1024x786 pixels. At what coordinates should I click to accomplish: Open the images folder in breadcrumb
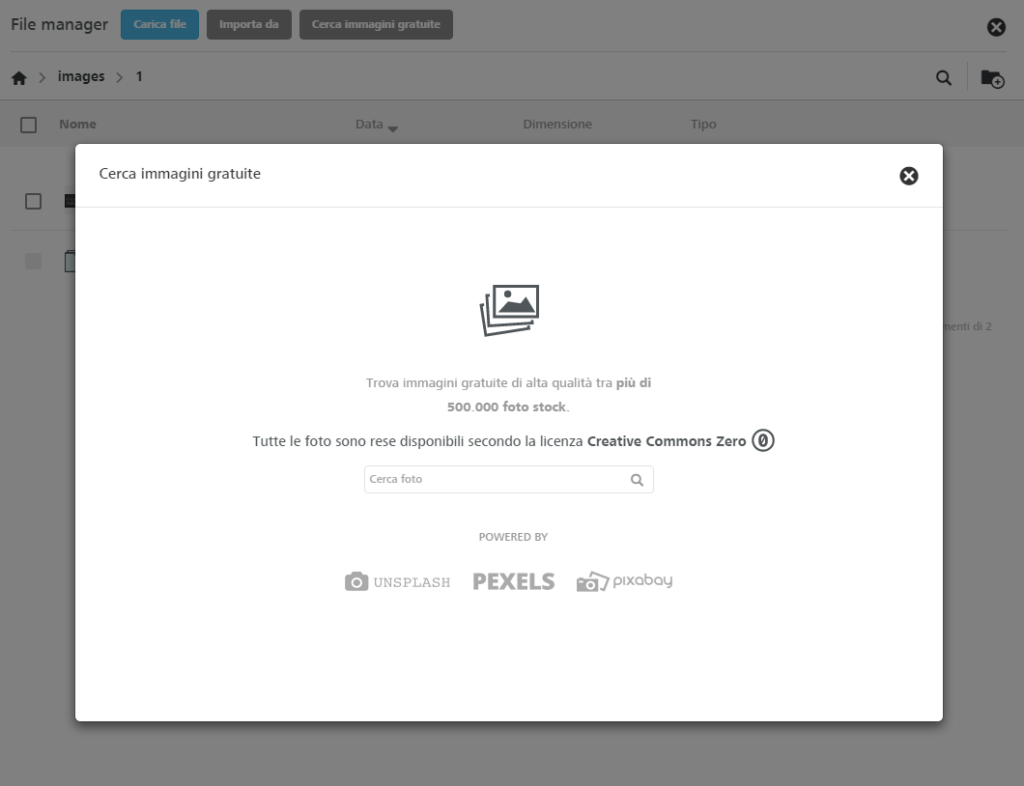pos(81,76)
